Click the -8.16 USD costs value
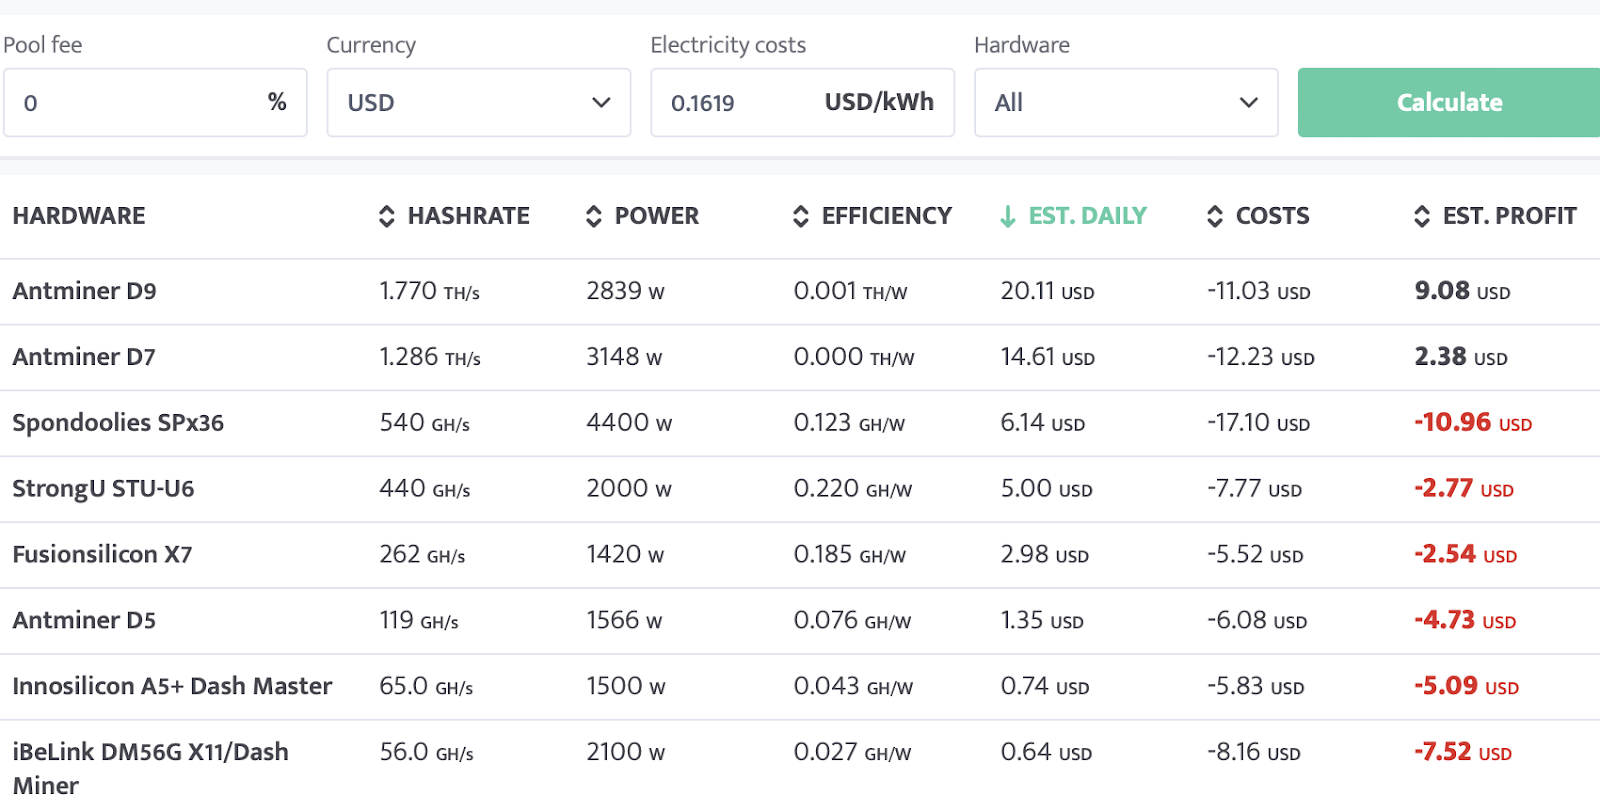This screenshot has width=1600, height=811. 1254,753
